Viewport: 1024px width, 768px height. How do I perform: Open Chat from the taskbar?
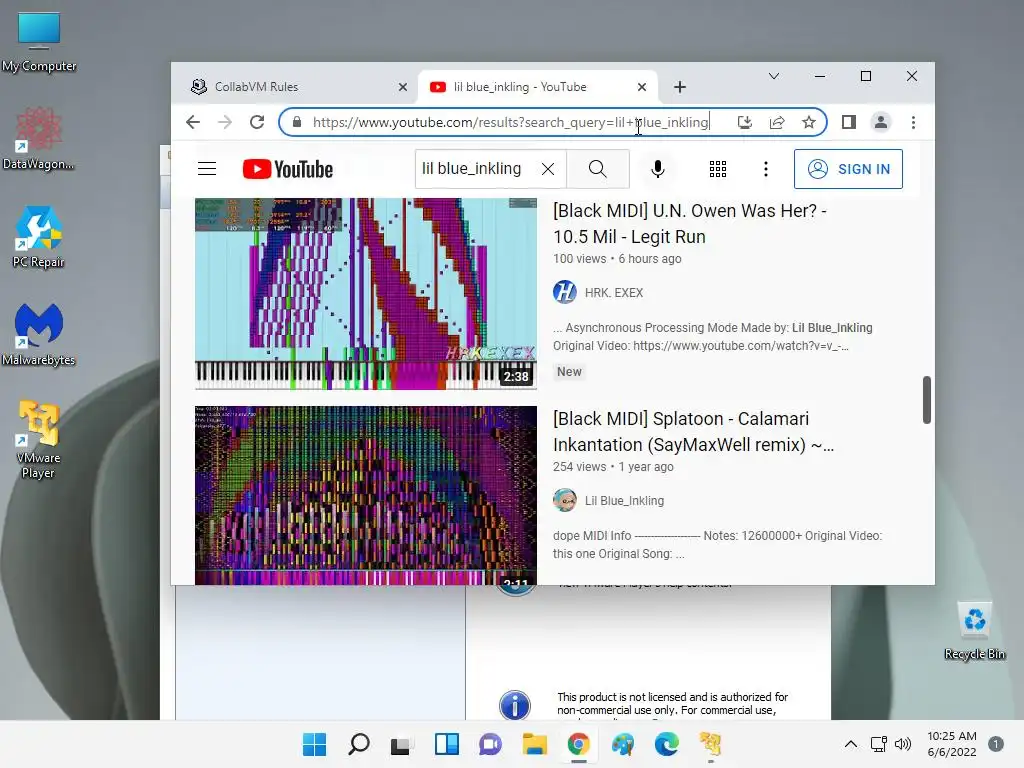coord(490,744)
